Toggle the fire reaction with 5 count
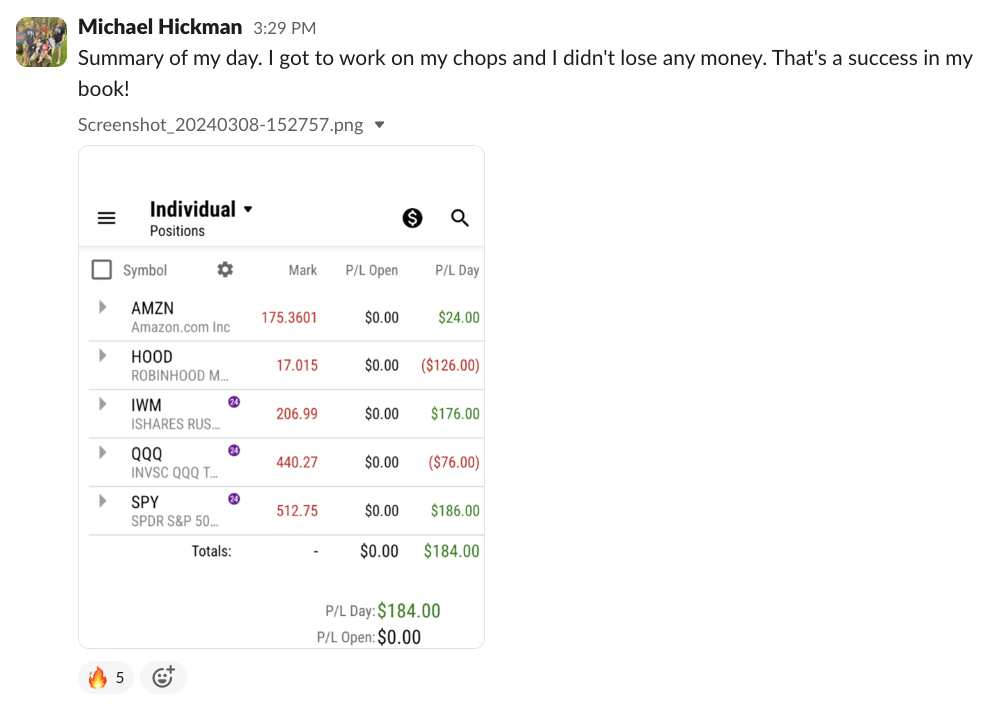Image resolution: width=1002 pixels, height=708 pixels. tap(106, 678)
